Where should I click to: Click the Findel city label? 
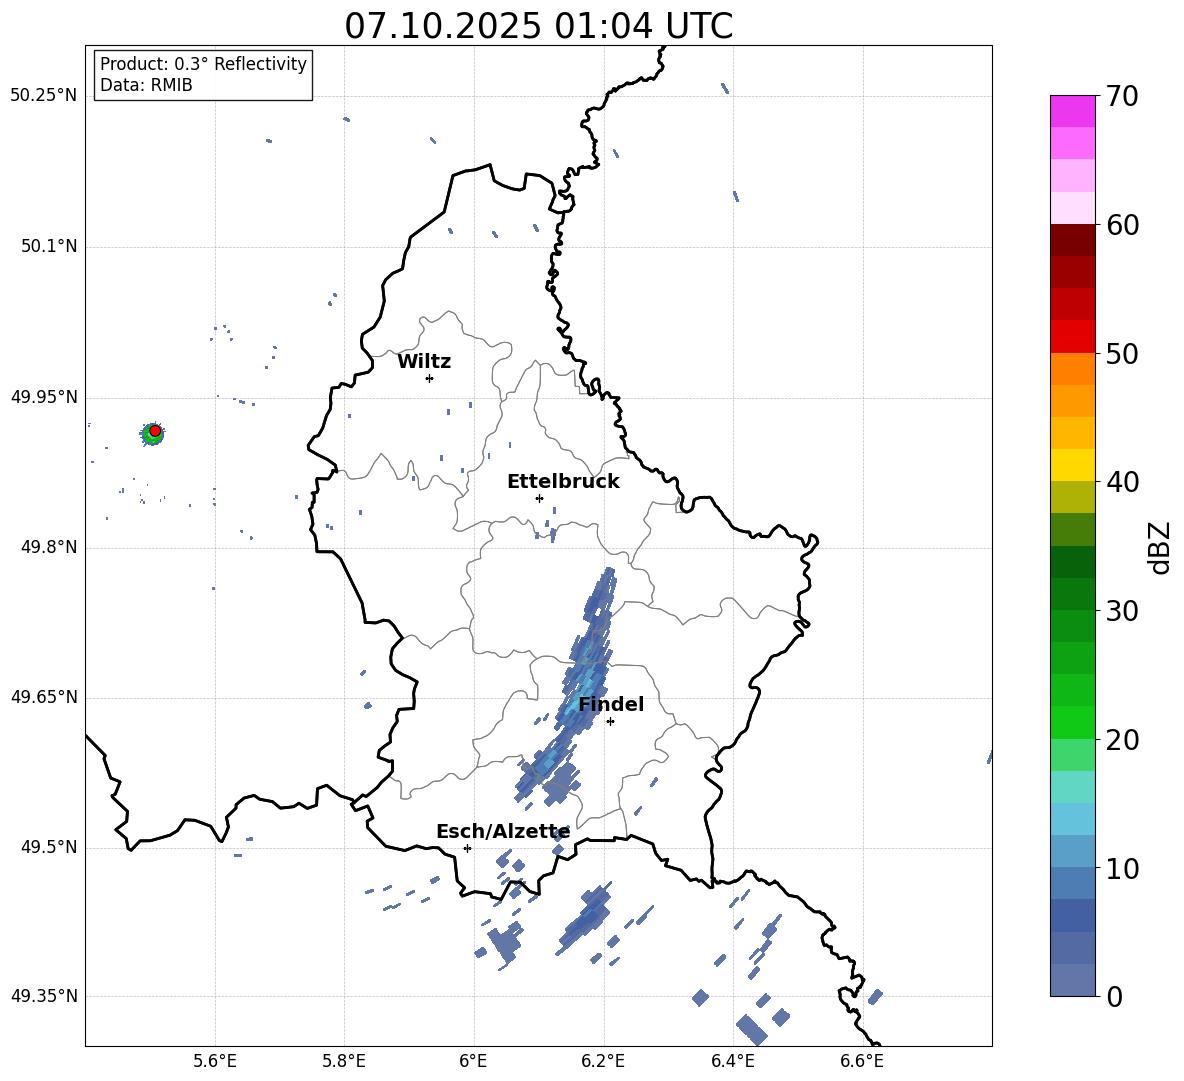tap(611, 704)
